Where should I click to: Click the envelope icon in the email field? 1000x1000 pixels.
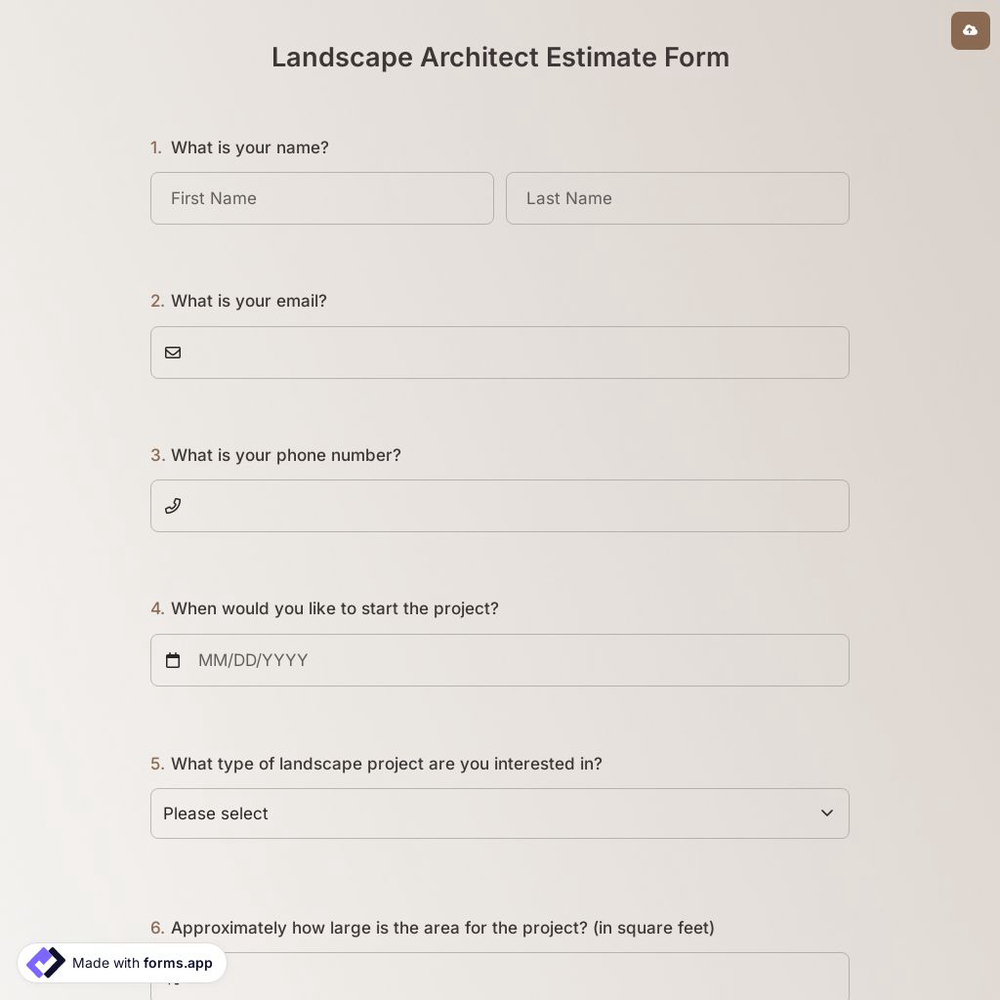coord(172,351)
